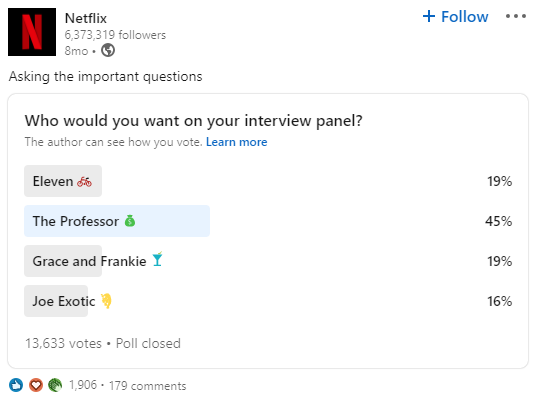Viewport: 541px width, 399px height.
Task: Click the bicycle emoji beside Eleven
Action: 85,182
